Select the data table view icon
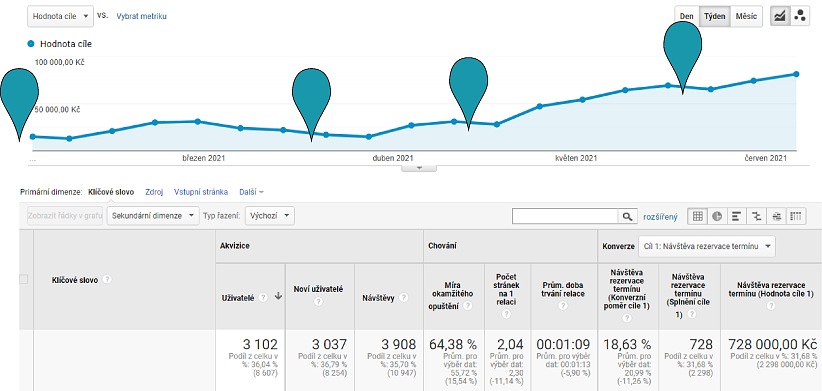The image size is (822, 391). pyautogui.click(x=698, y=216)
